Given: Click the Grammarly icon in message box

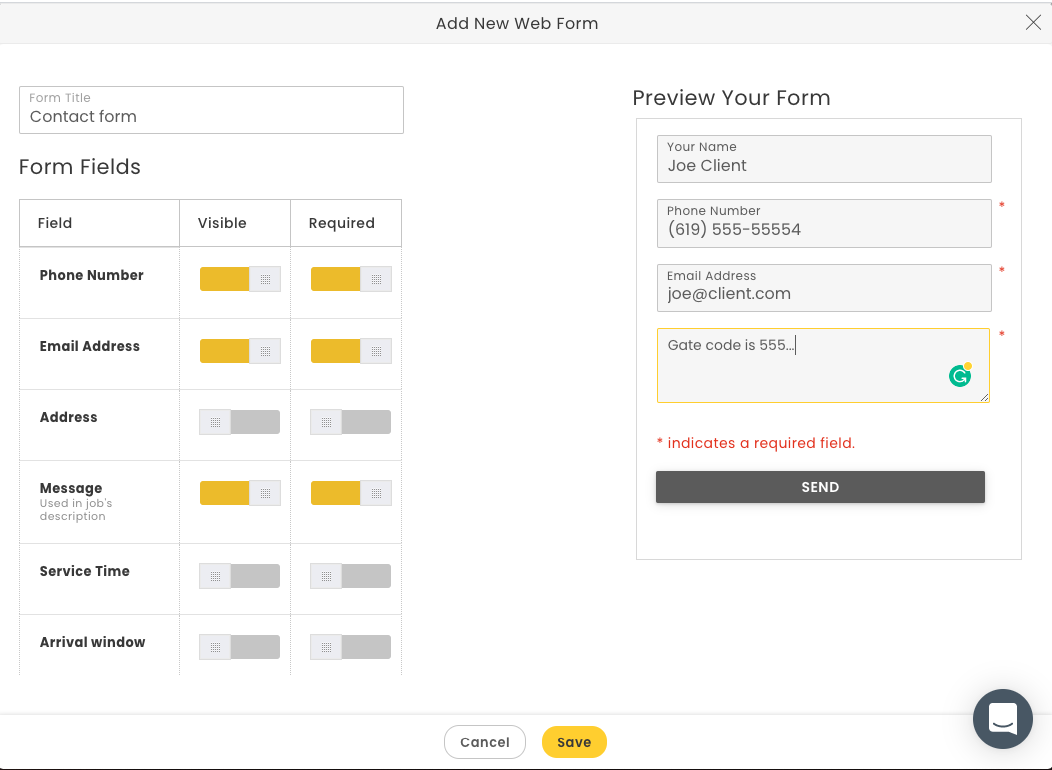Looking at the screenshot, I should pyautogui.click(x=960, y=376).
